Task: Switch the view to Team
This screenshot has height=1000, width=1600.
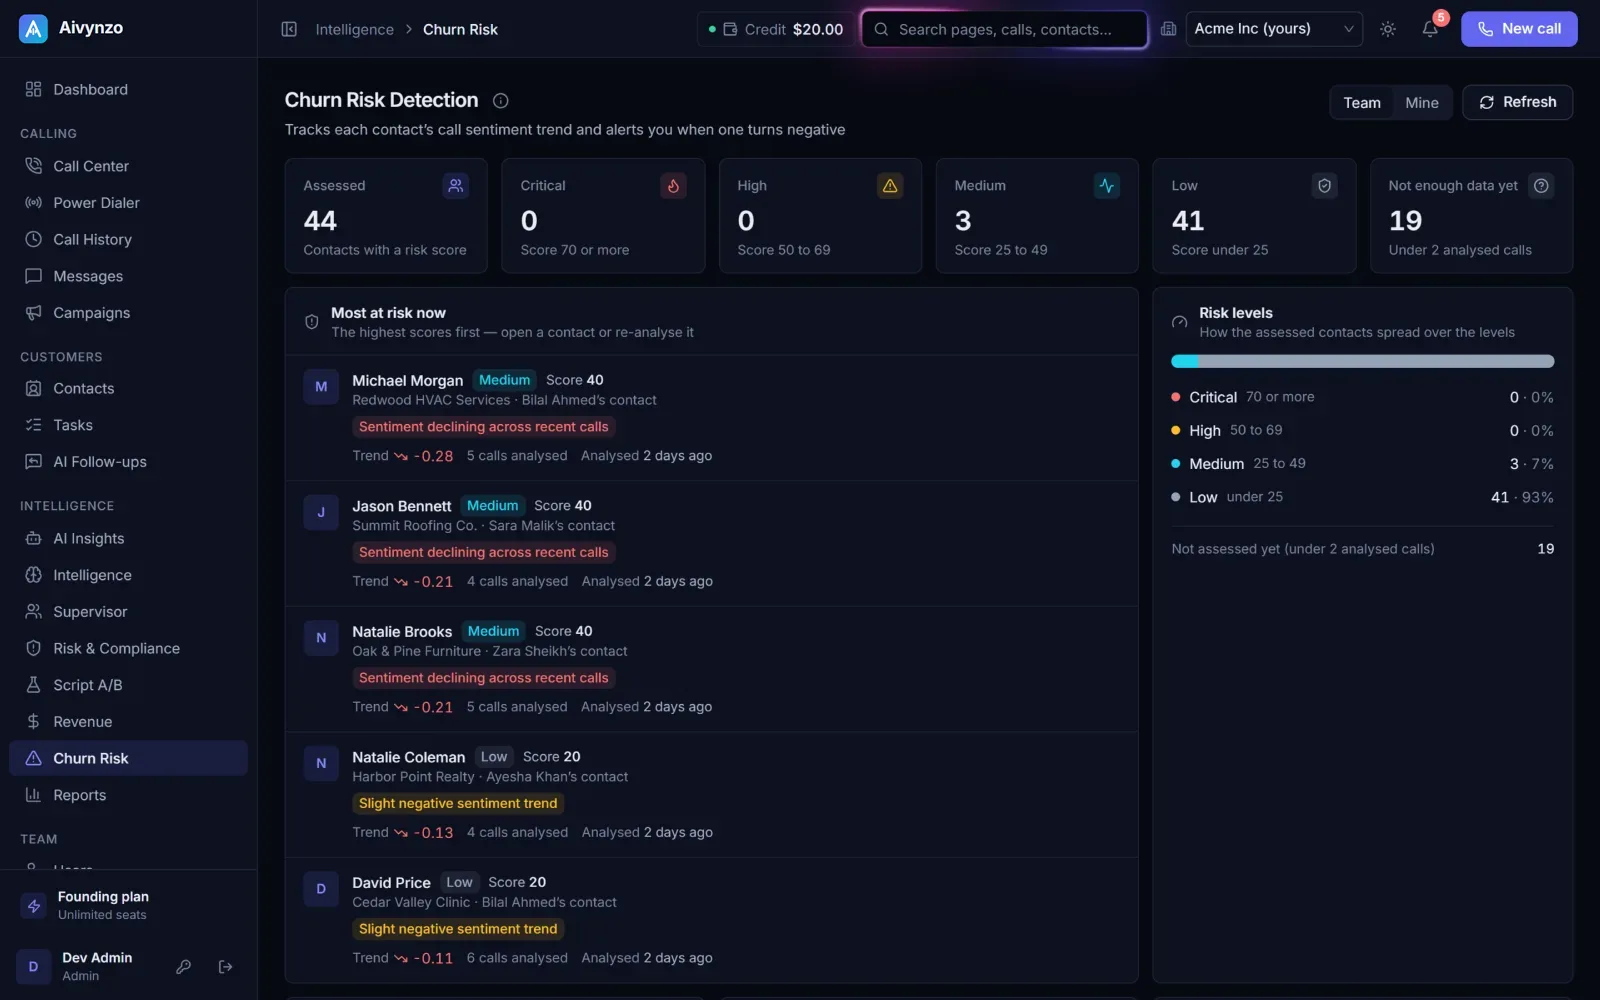Action: pos(1362,102)
